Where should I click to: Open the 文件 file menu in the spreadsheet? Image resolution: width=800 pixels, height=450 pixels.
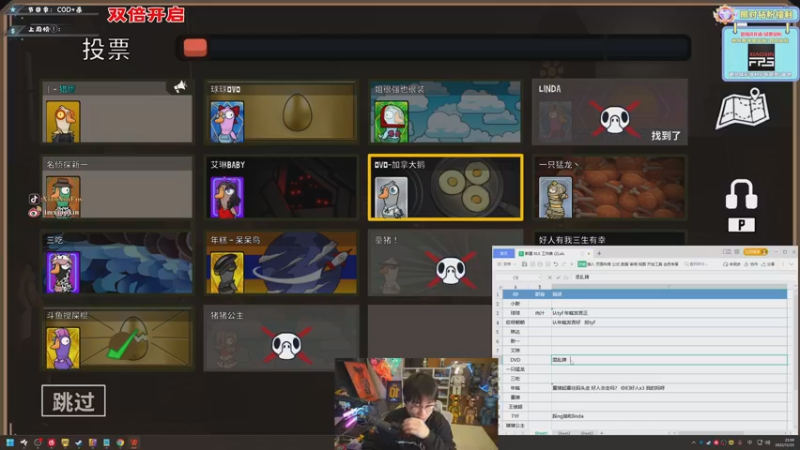pyautogui.click(x=506, y=264)
